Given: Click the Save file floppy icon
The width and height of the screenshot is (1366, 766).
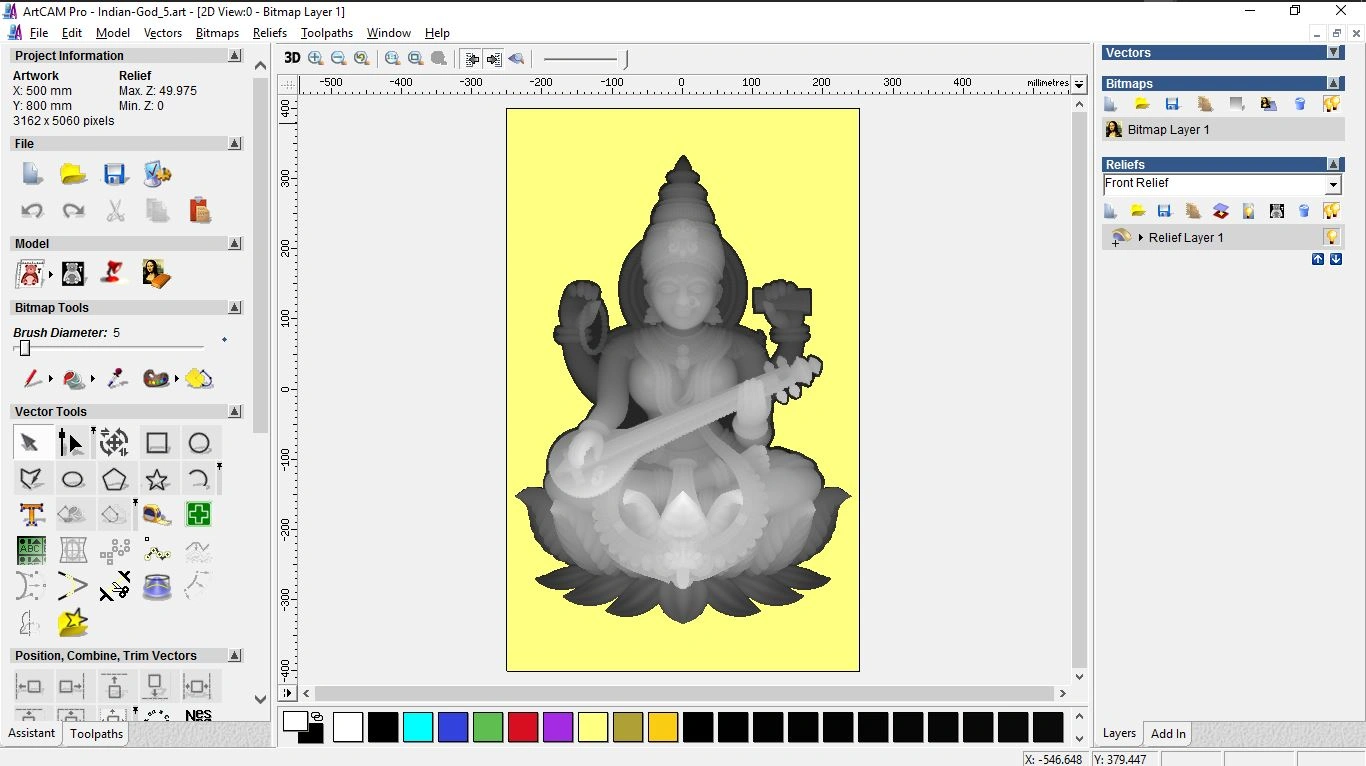Looking at the screenshot, I should click(x=115, y=175).
